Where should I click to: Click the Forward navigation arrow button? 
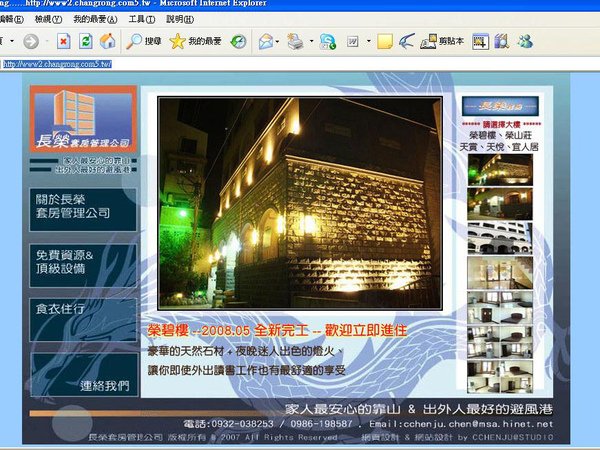pos(31,41)
